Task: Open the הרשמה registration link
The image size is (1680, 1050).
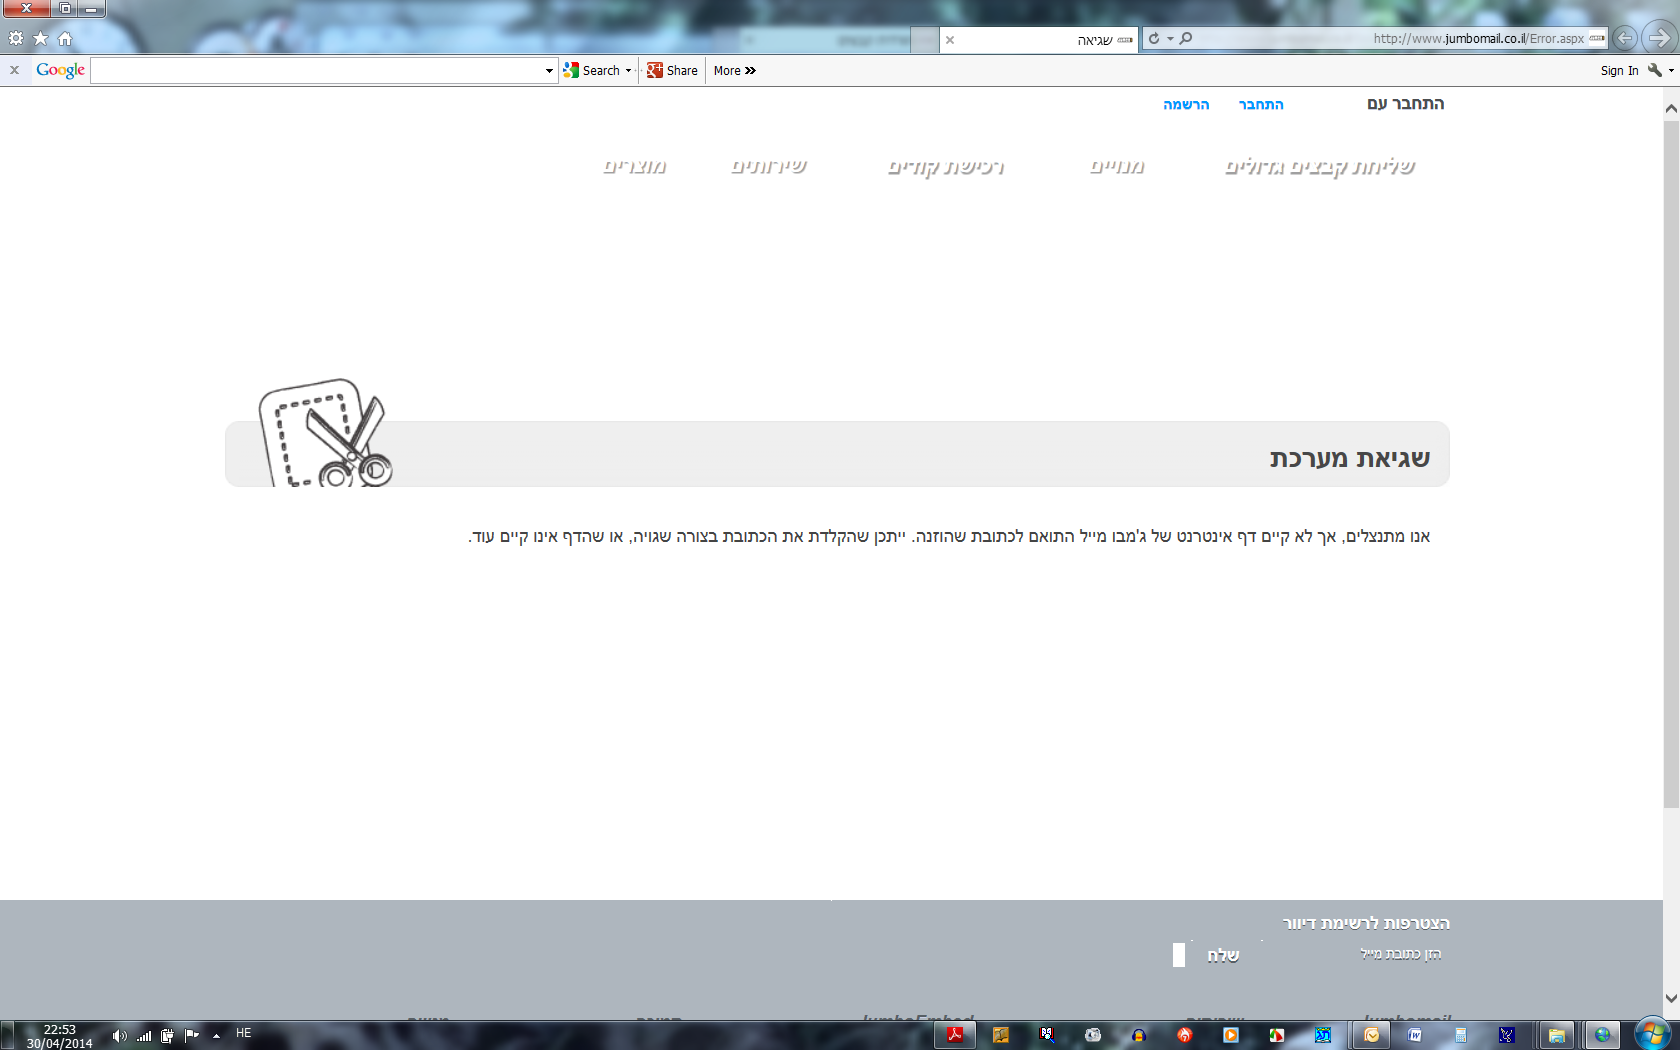Action: tap(1186, 104)
